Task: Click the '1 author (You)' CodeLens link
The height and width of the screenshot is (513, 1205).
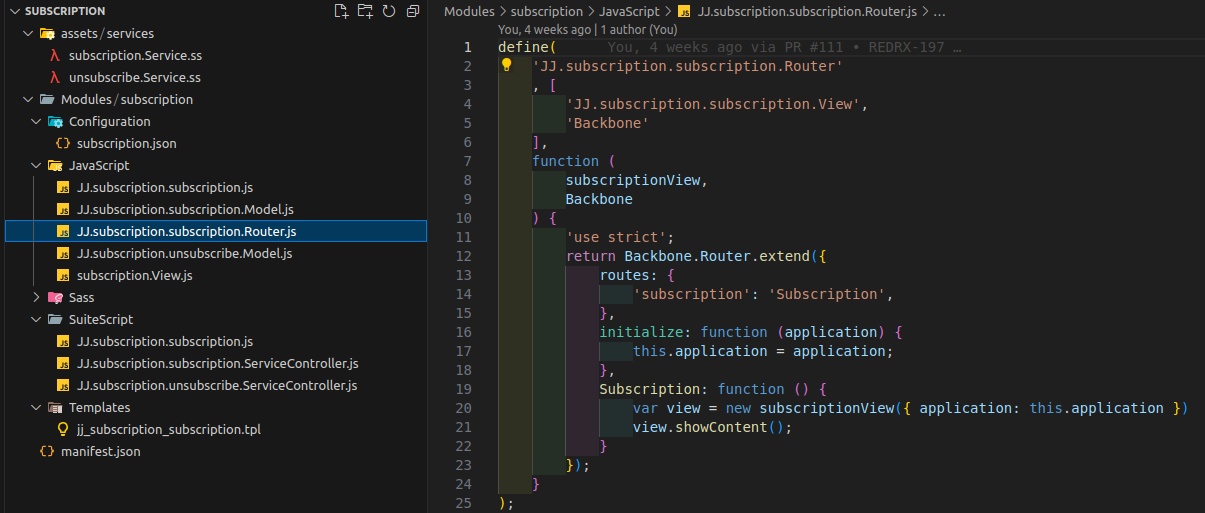Action: pos(640,30)
